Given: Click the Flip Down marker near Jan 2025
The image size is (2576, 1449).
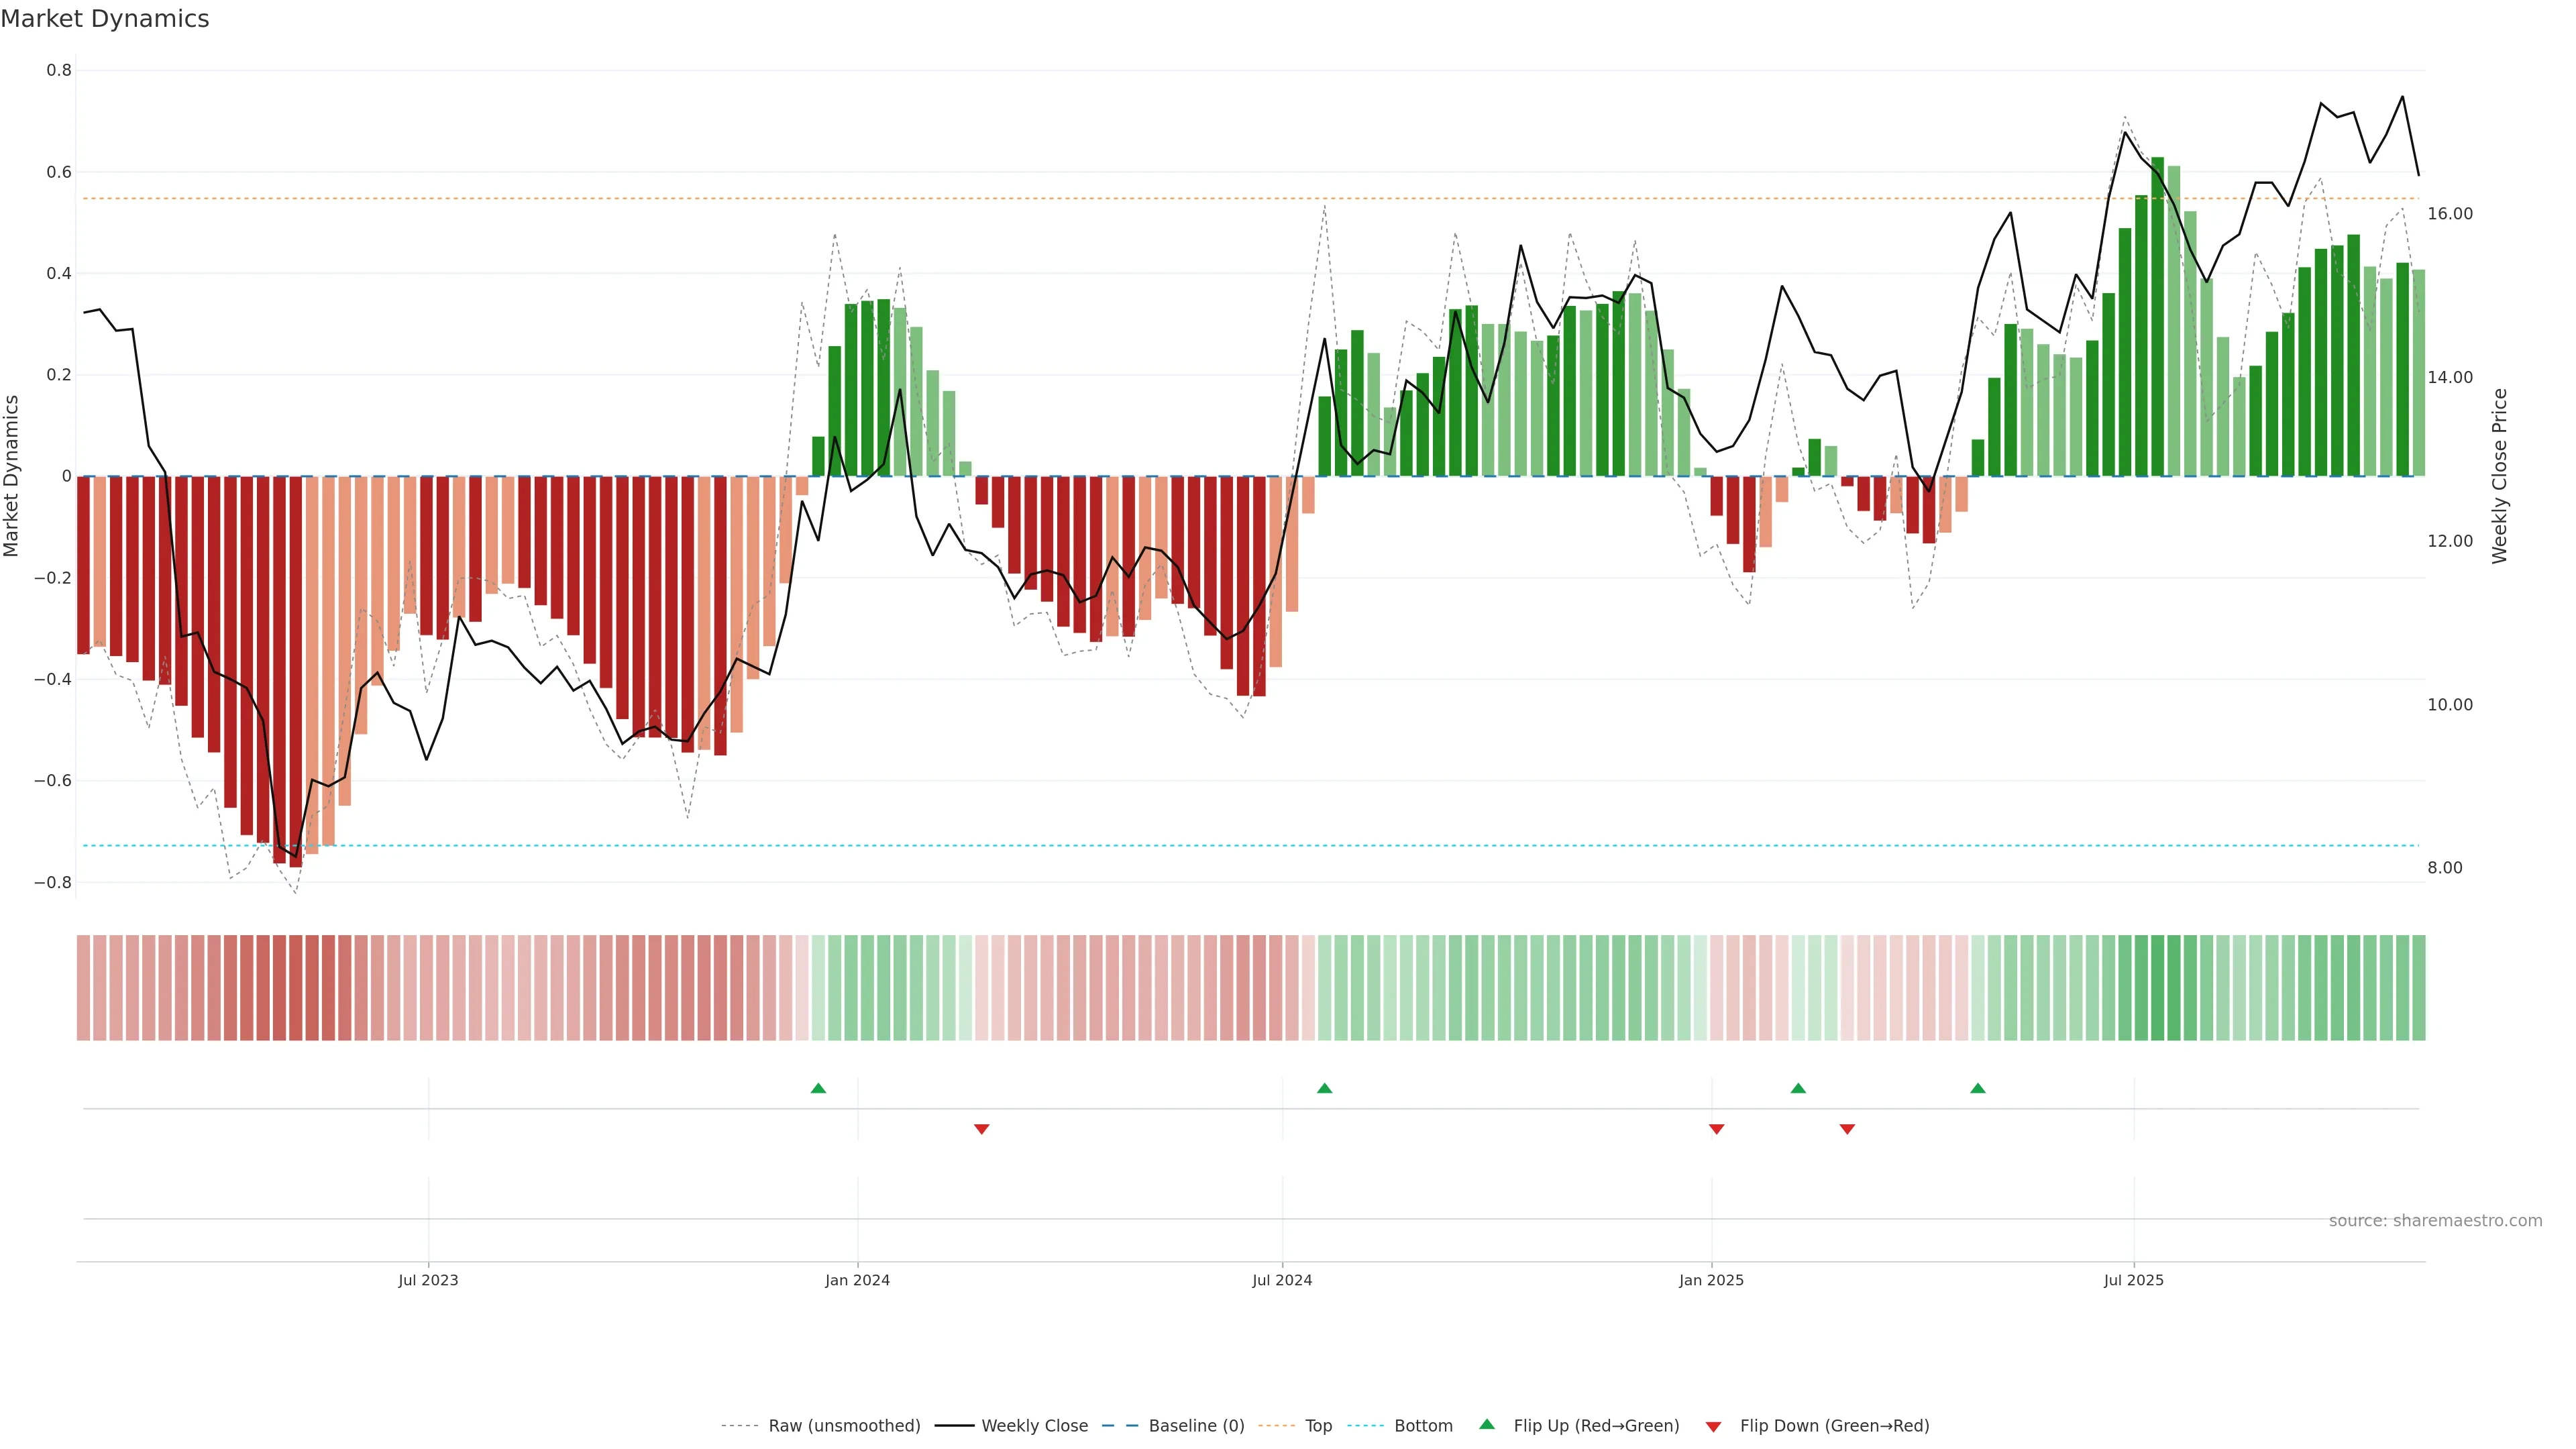Looking at the screenshot, I should coord(1716,1129).
